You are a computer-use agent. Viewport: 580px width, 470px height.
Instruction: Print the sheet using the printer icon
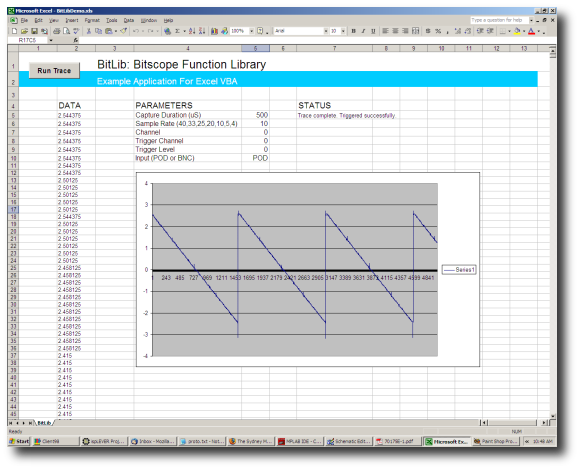[x=57, y=31]
